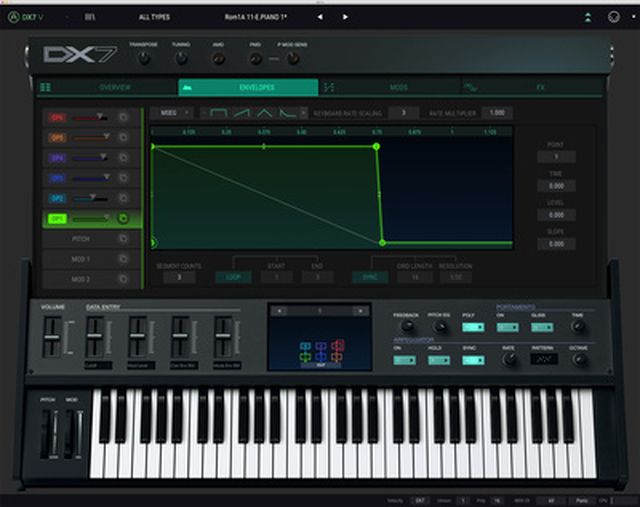Switch to the MODS tab
640x507 pixels.
pos(390,87)
